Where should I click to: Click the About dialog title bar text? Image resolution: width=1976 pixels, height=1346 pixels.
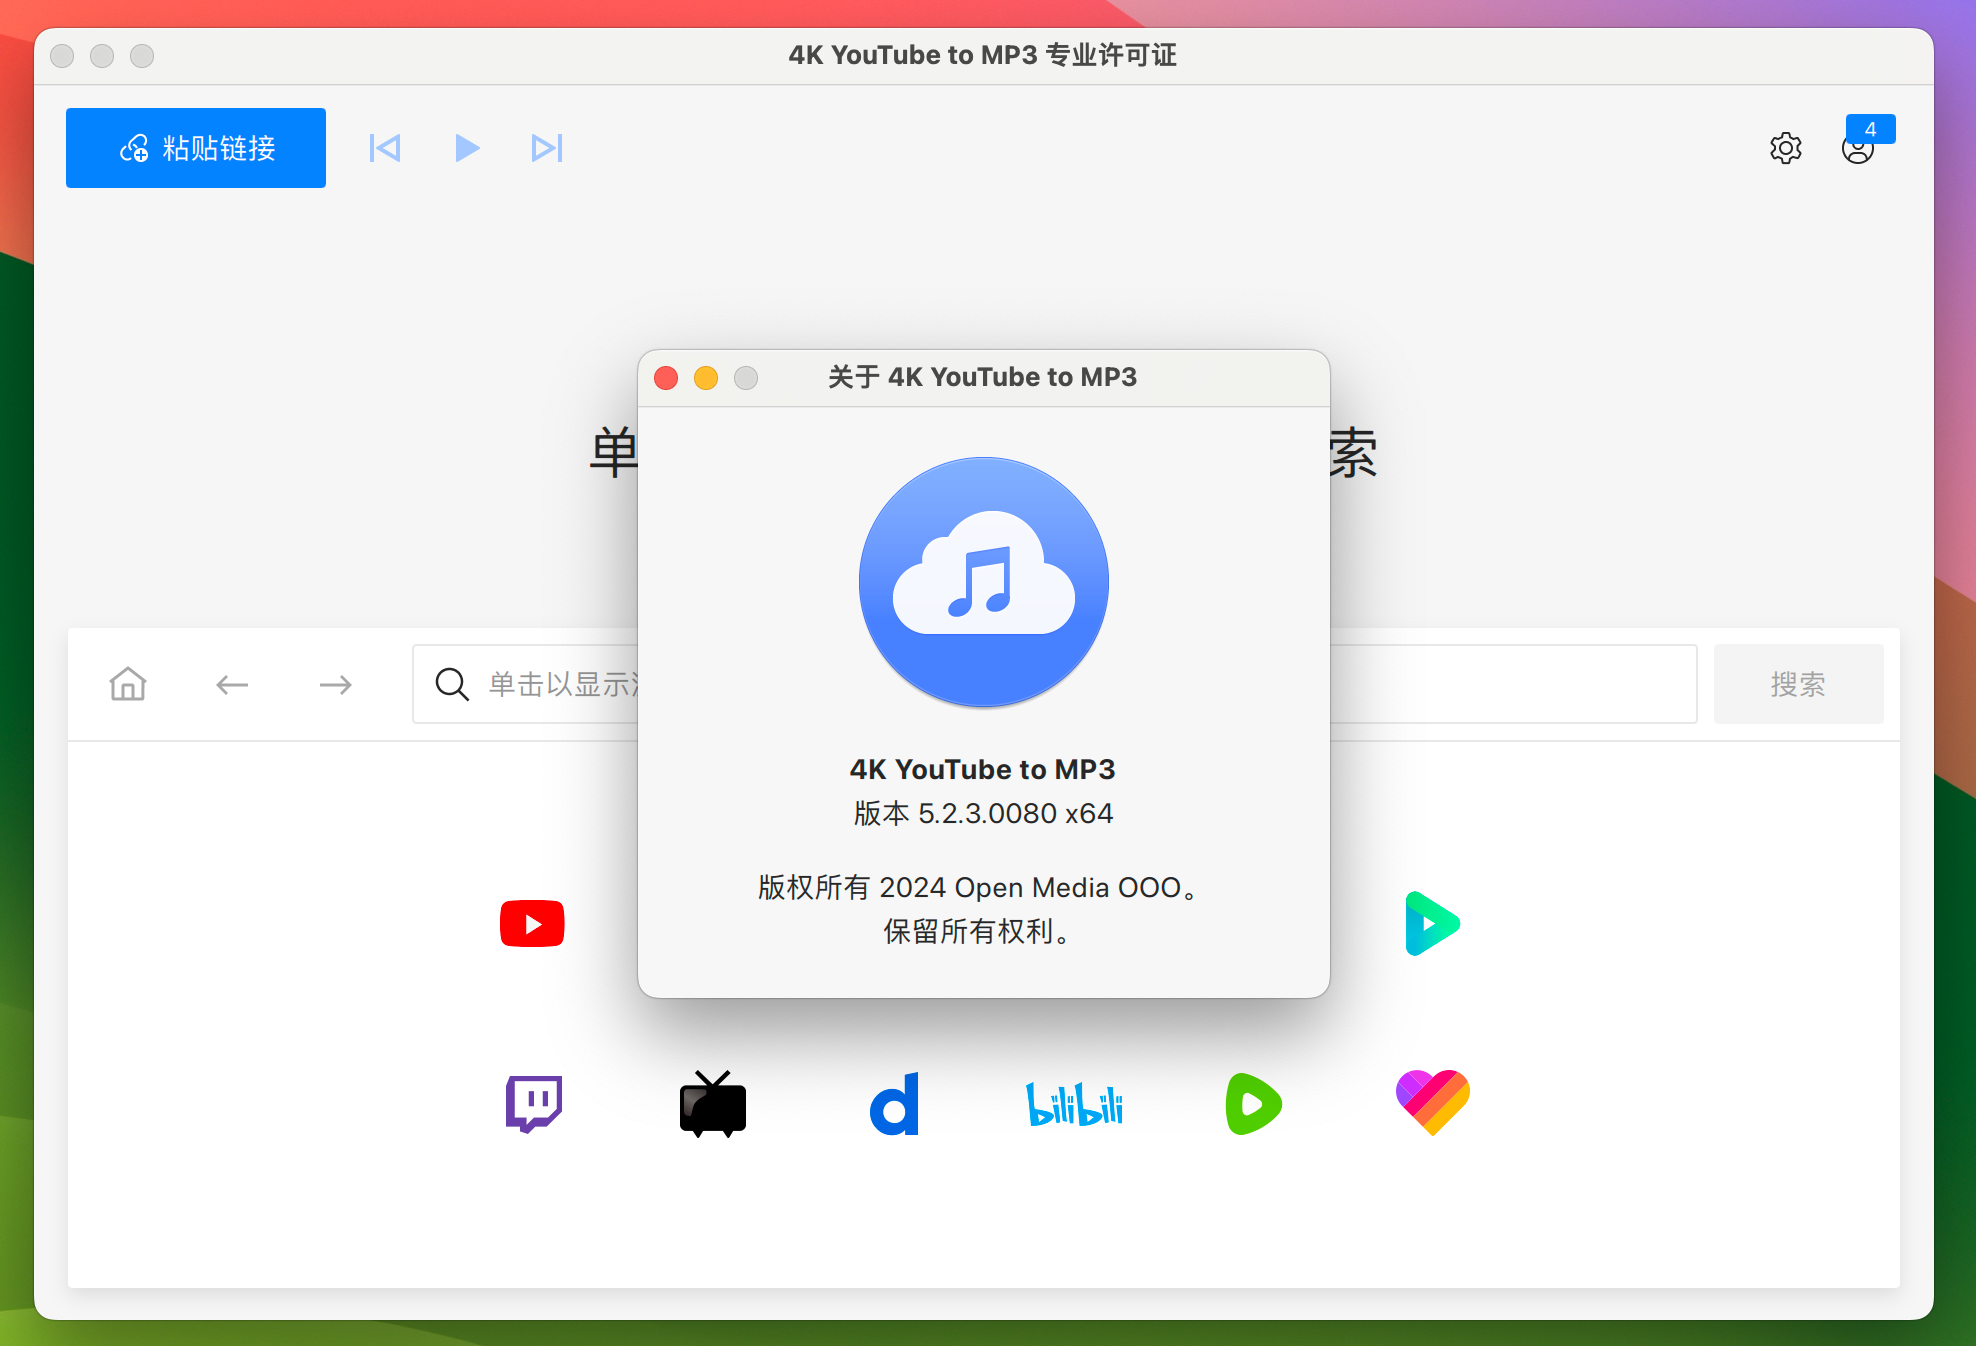983,377
